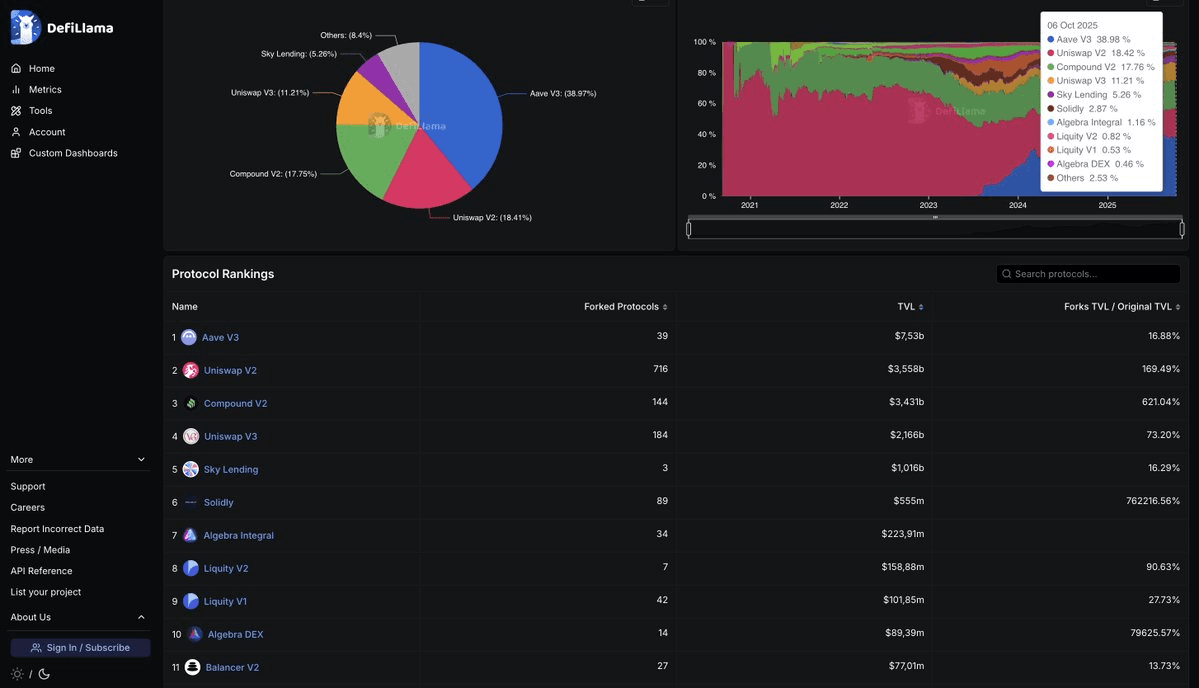The height and width of the screenshot is (688, 1199).
Task: Switch to light mode sun icon
Action: tap(16, 674)
